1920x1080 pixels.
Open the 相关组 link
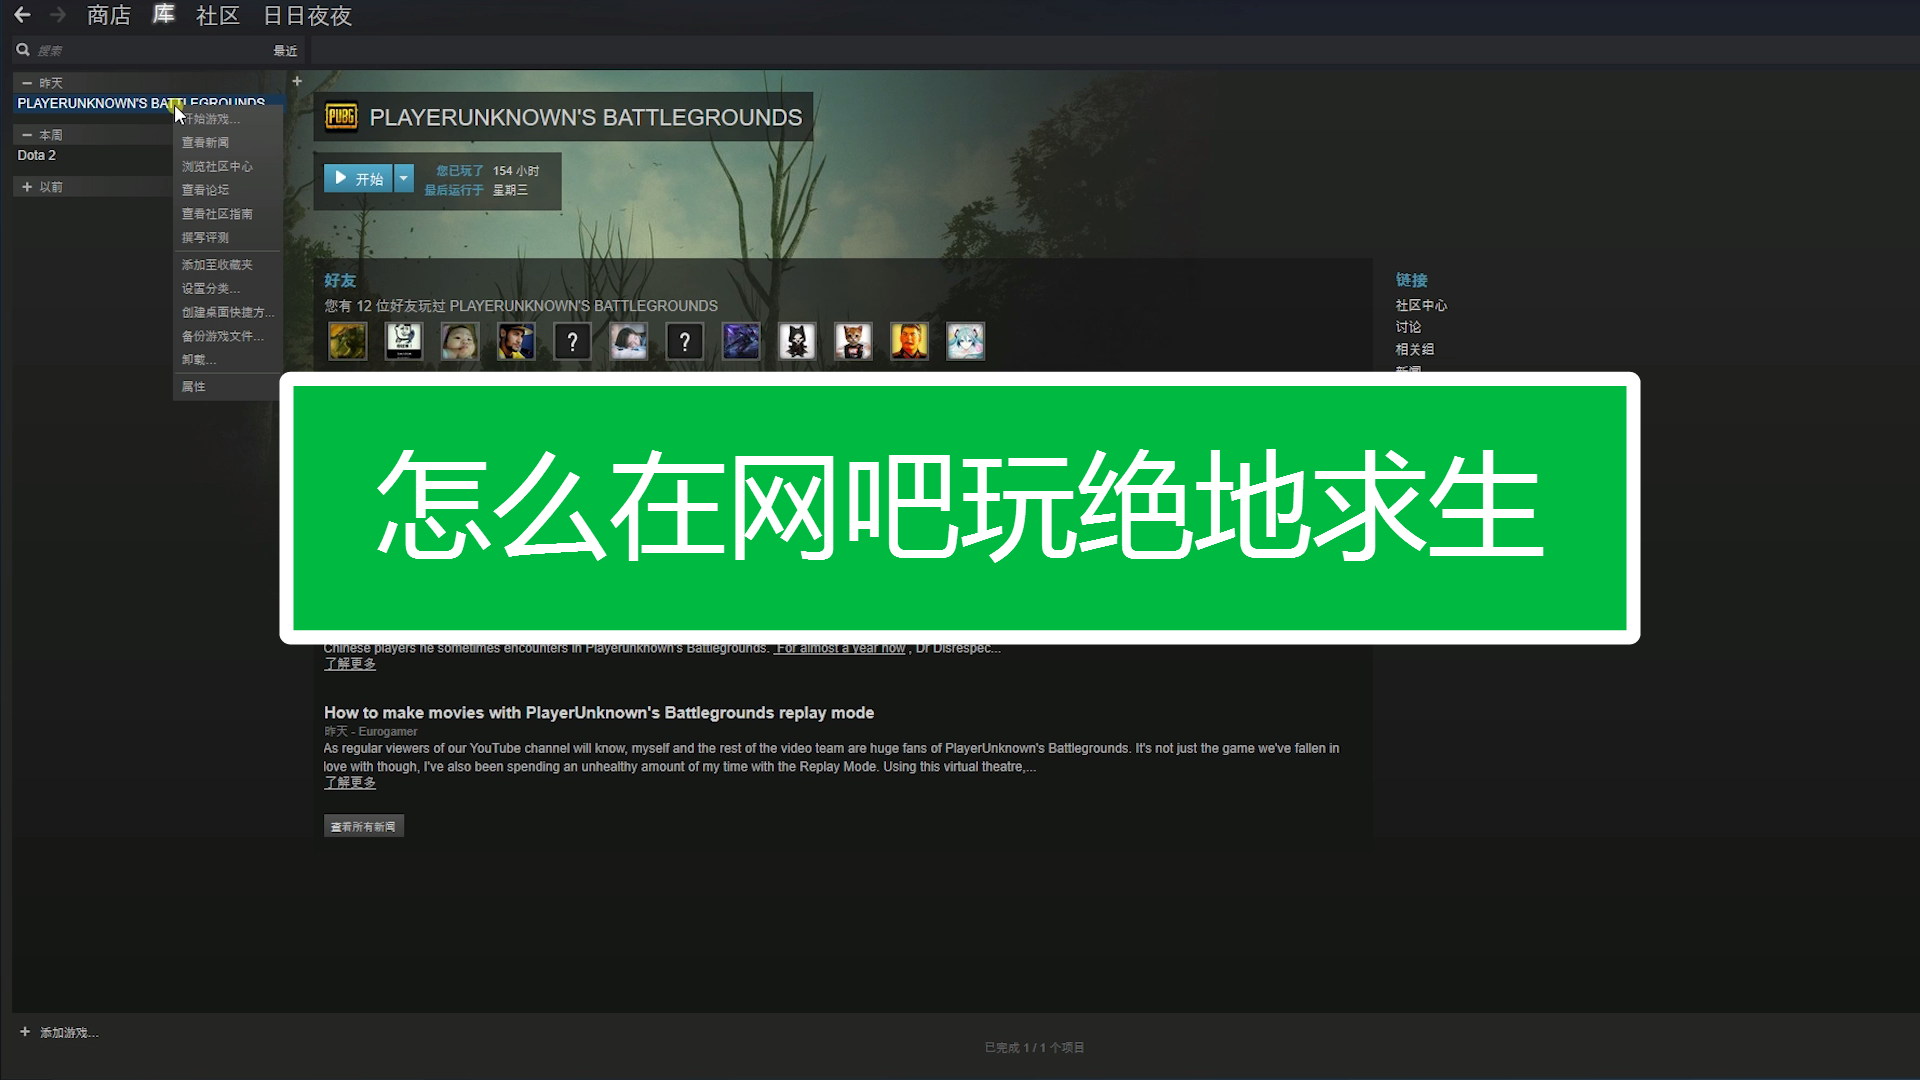pyautogui.click(x=1415, y=350)
